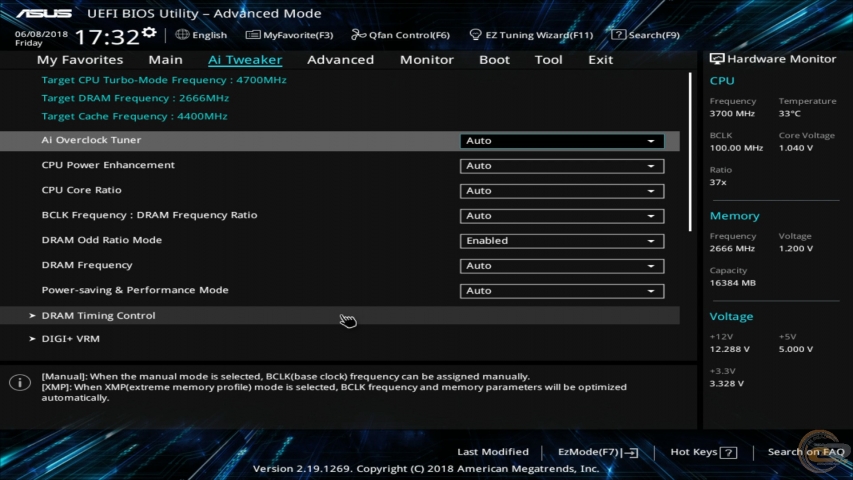
Task: Open the DRAM Frequency dropdown
Action: click(562, 266)
